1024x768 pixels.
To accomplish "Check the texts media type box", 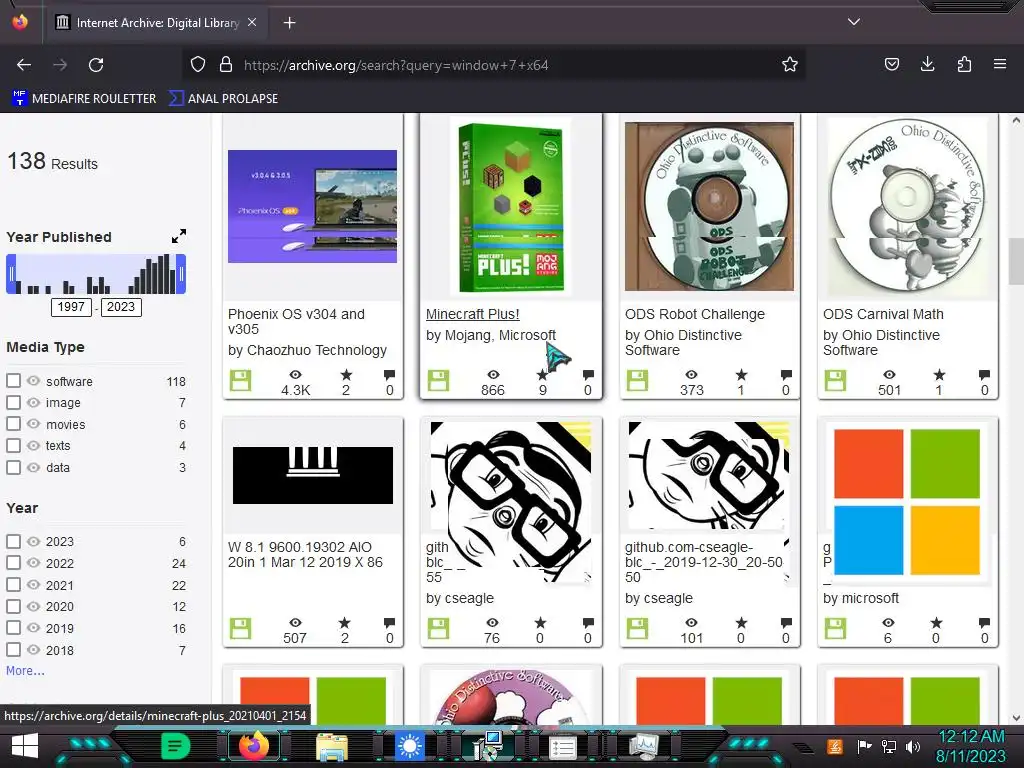I will pos(13,445).
